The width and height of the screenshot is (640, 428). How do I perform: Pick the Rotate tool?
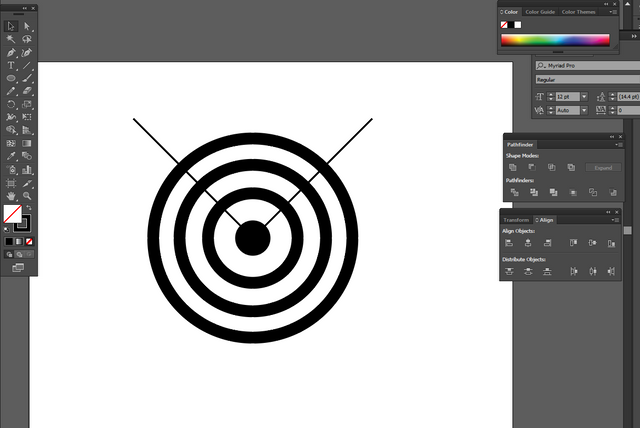[11, 104]
